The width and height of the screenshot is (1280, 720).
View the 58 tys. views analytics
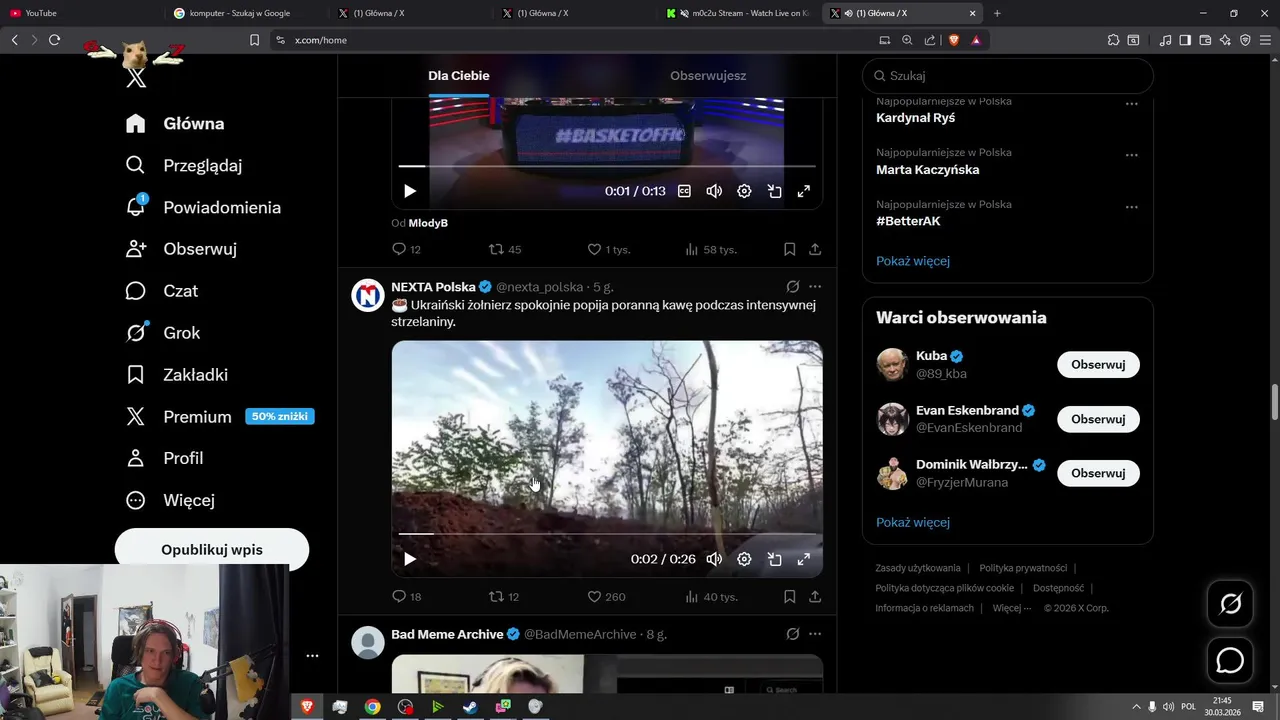tap(711, 249)
